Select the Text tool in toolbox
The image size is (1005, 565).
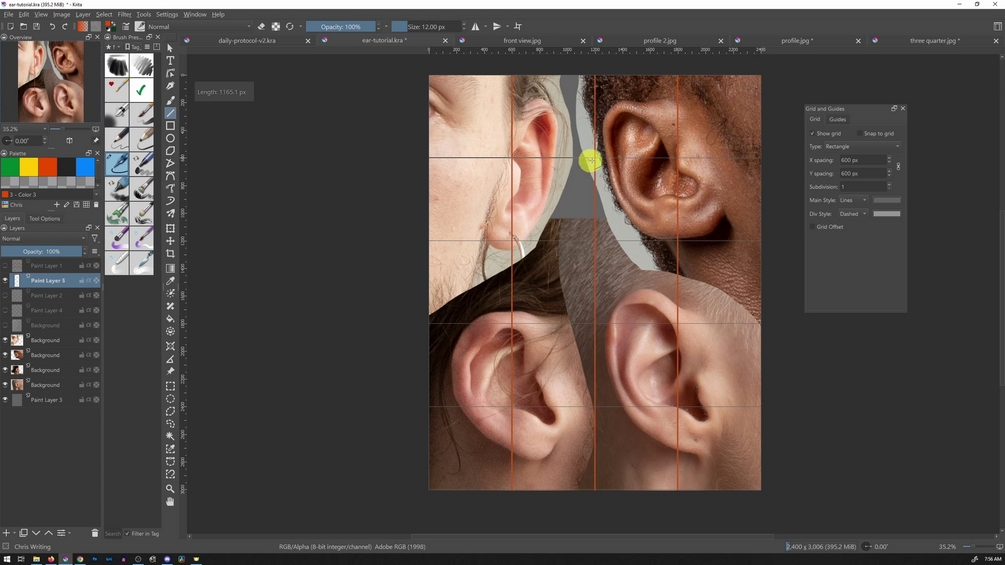click(x=170, y=60)
